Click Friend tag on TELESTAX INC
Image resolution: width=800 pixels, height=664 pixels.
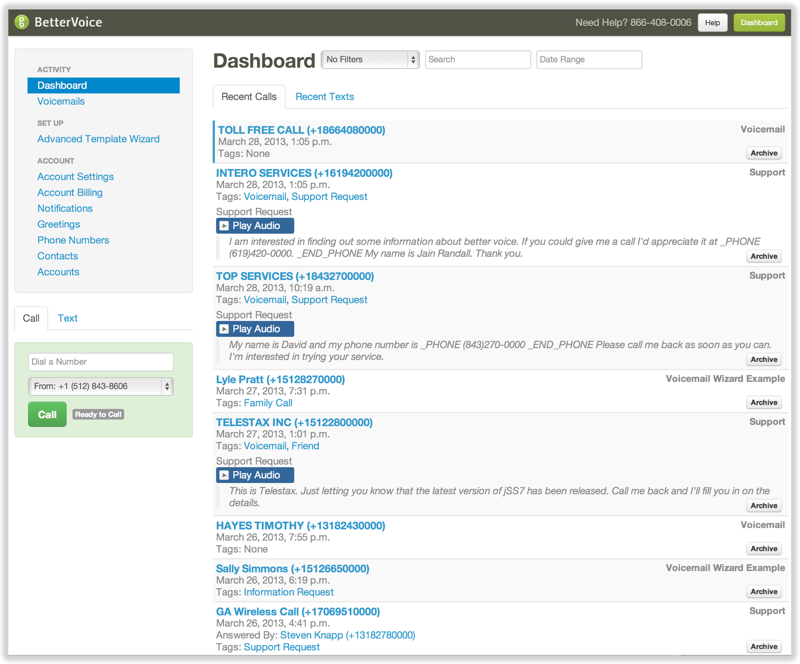click(x=305, y=446)
